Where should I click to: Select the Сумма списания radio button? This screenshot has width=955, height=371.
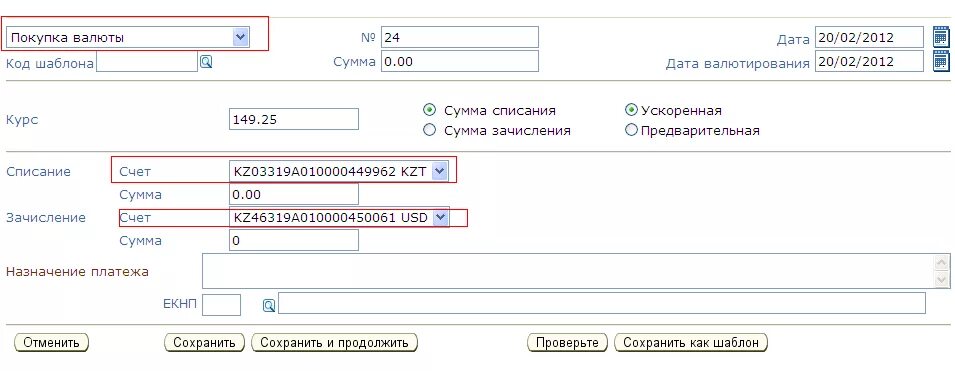pyautogui.click(x=430, y=110)
